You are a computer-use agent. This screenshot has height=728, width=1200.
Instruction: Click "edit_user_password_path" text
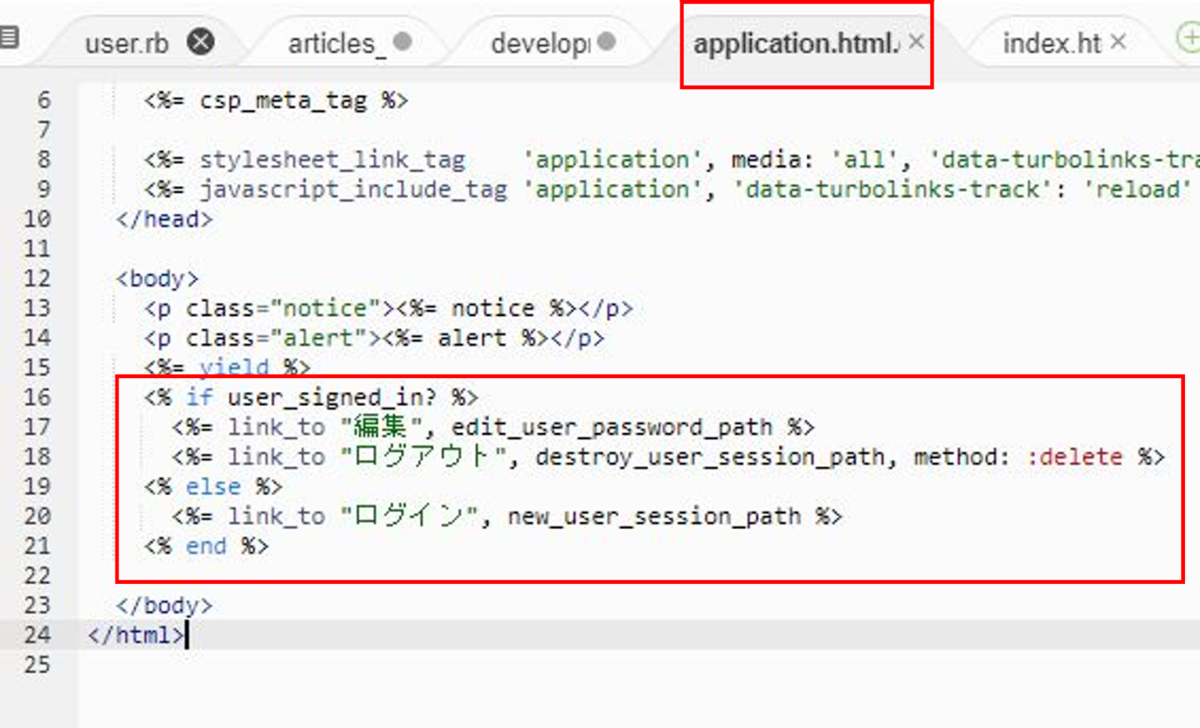(x=612, y=427)
